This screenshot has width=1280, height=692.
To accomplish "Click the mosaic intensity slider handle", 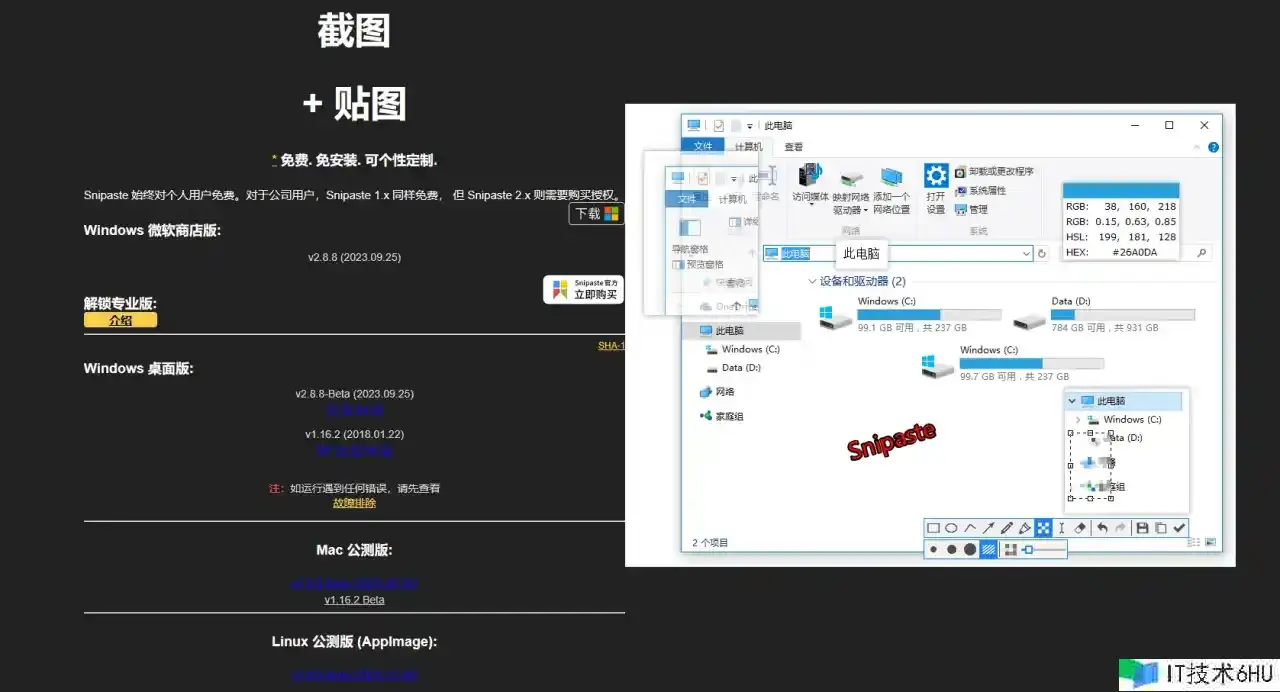I will (1028, 549).
